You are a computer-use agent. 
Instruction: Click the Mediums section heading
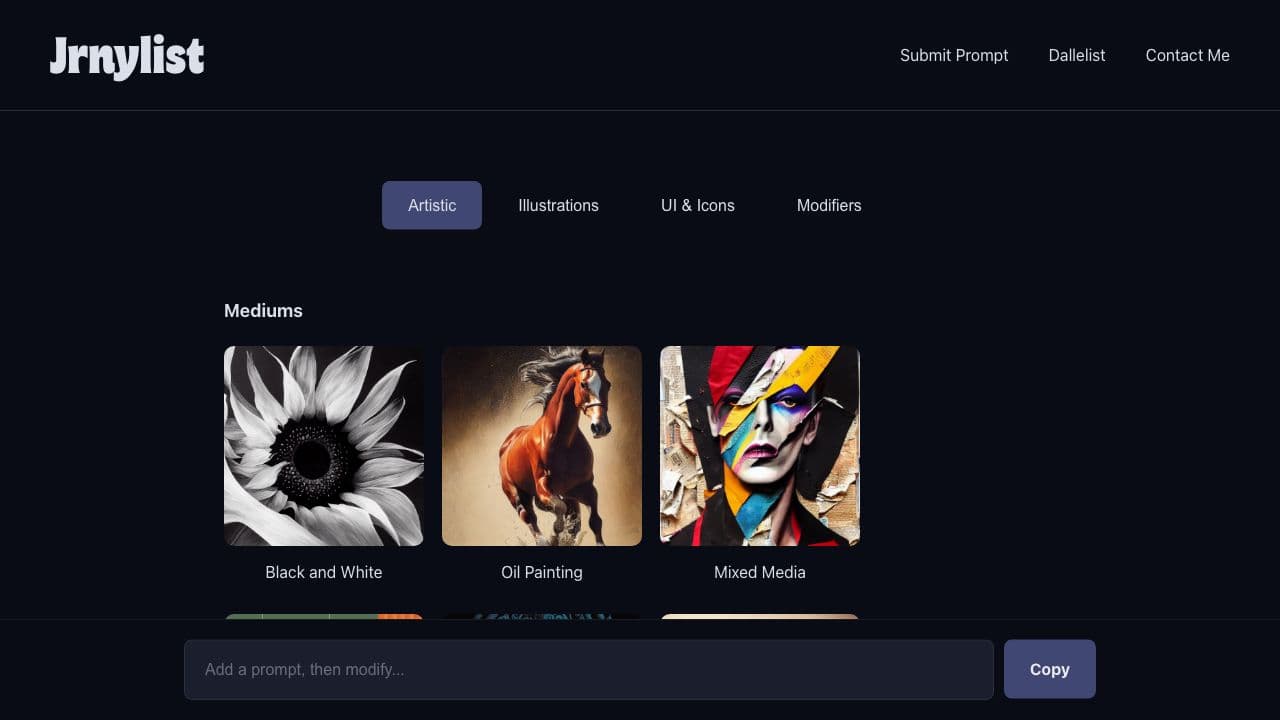point(263,311)
